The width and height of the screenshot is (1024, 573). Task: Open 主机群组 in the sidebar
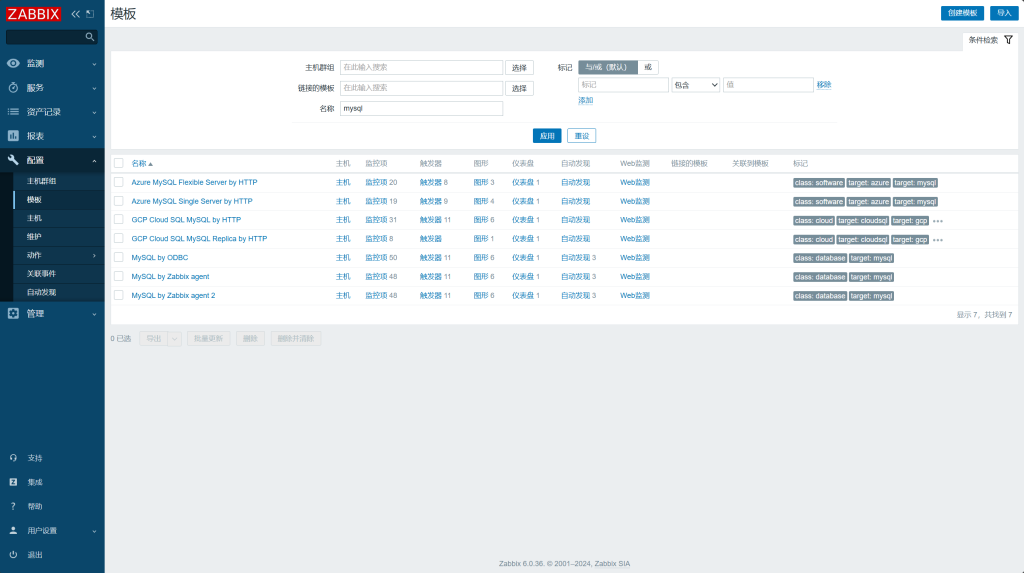41,181
